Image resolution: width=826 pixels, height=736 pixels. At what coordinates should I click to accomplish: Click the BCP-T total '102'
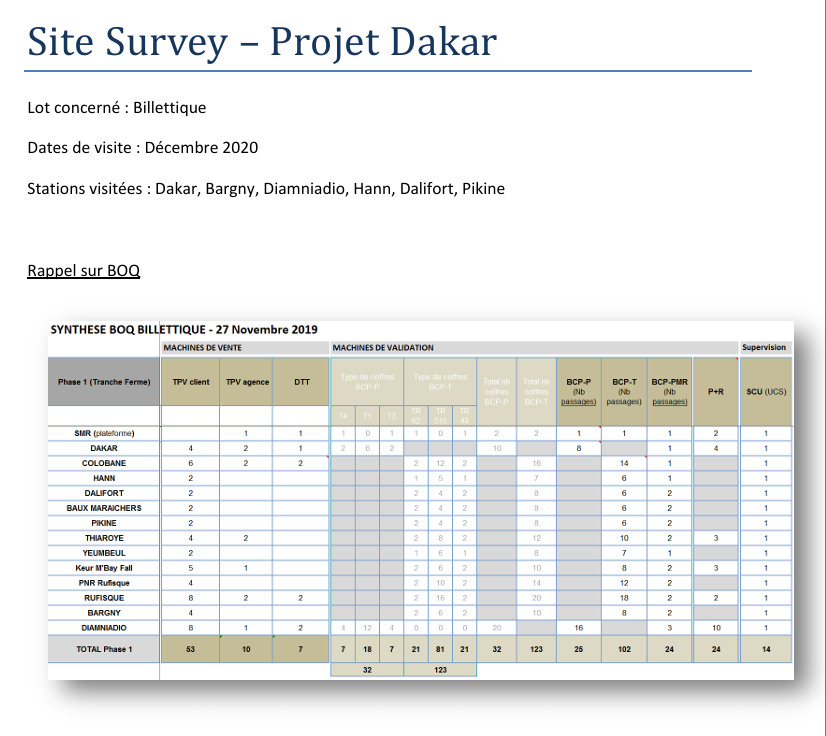point(624,649)
